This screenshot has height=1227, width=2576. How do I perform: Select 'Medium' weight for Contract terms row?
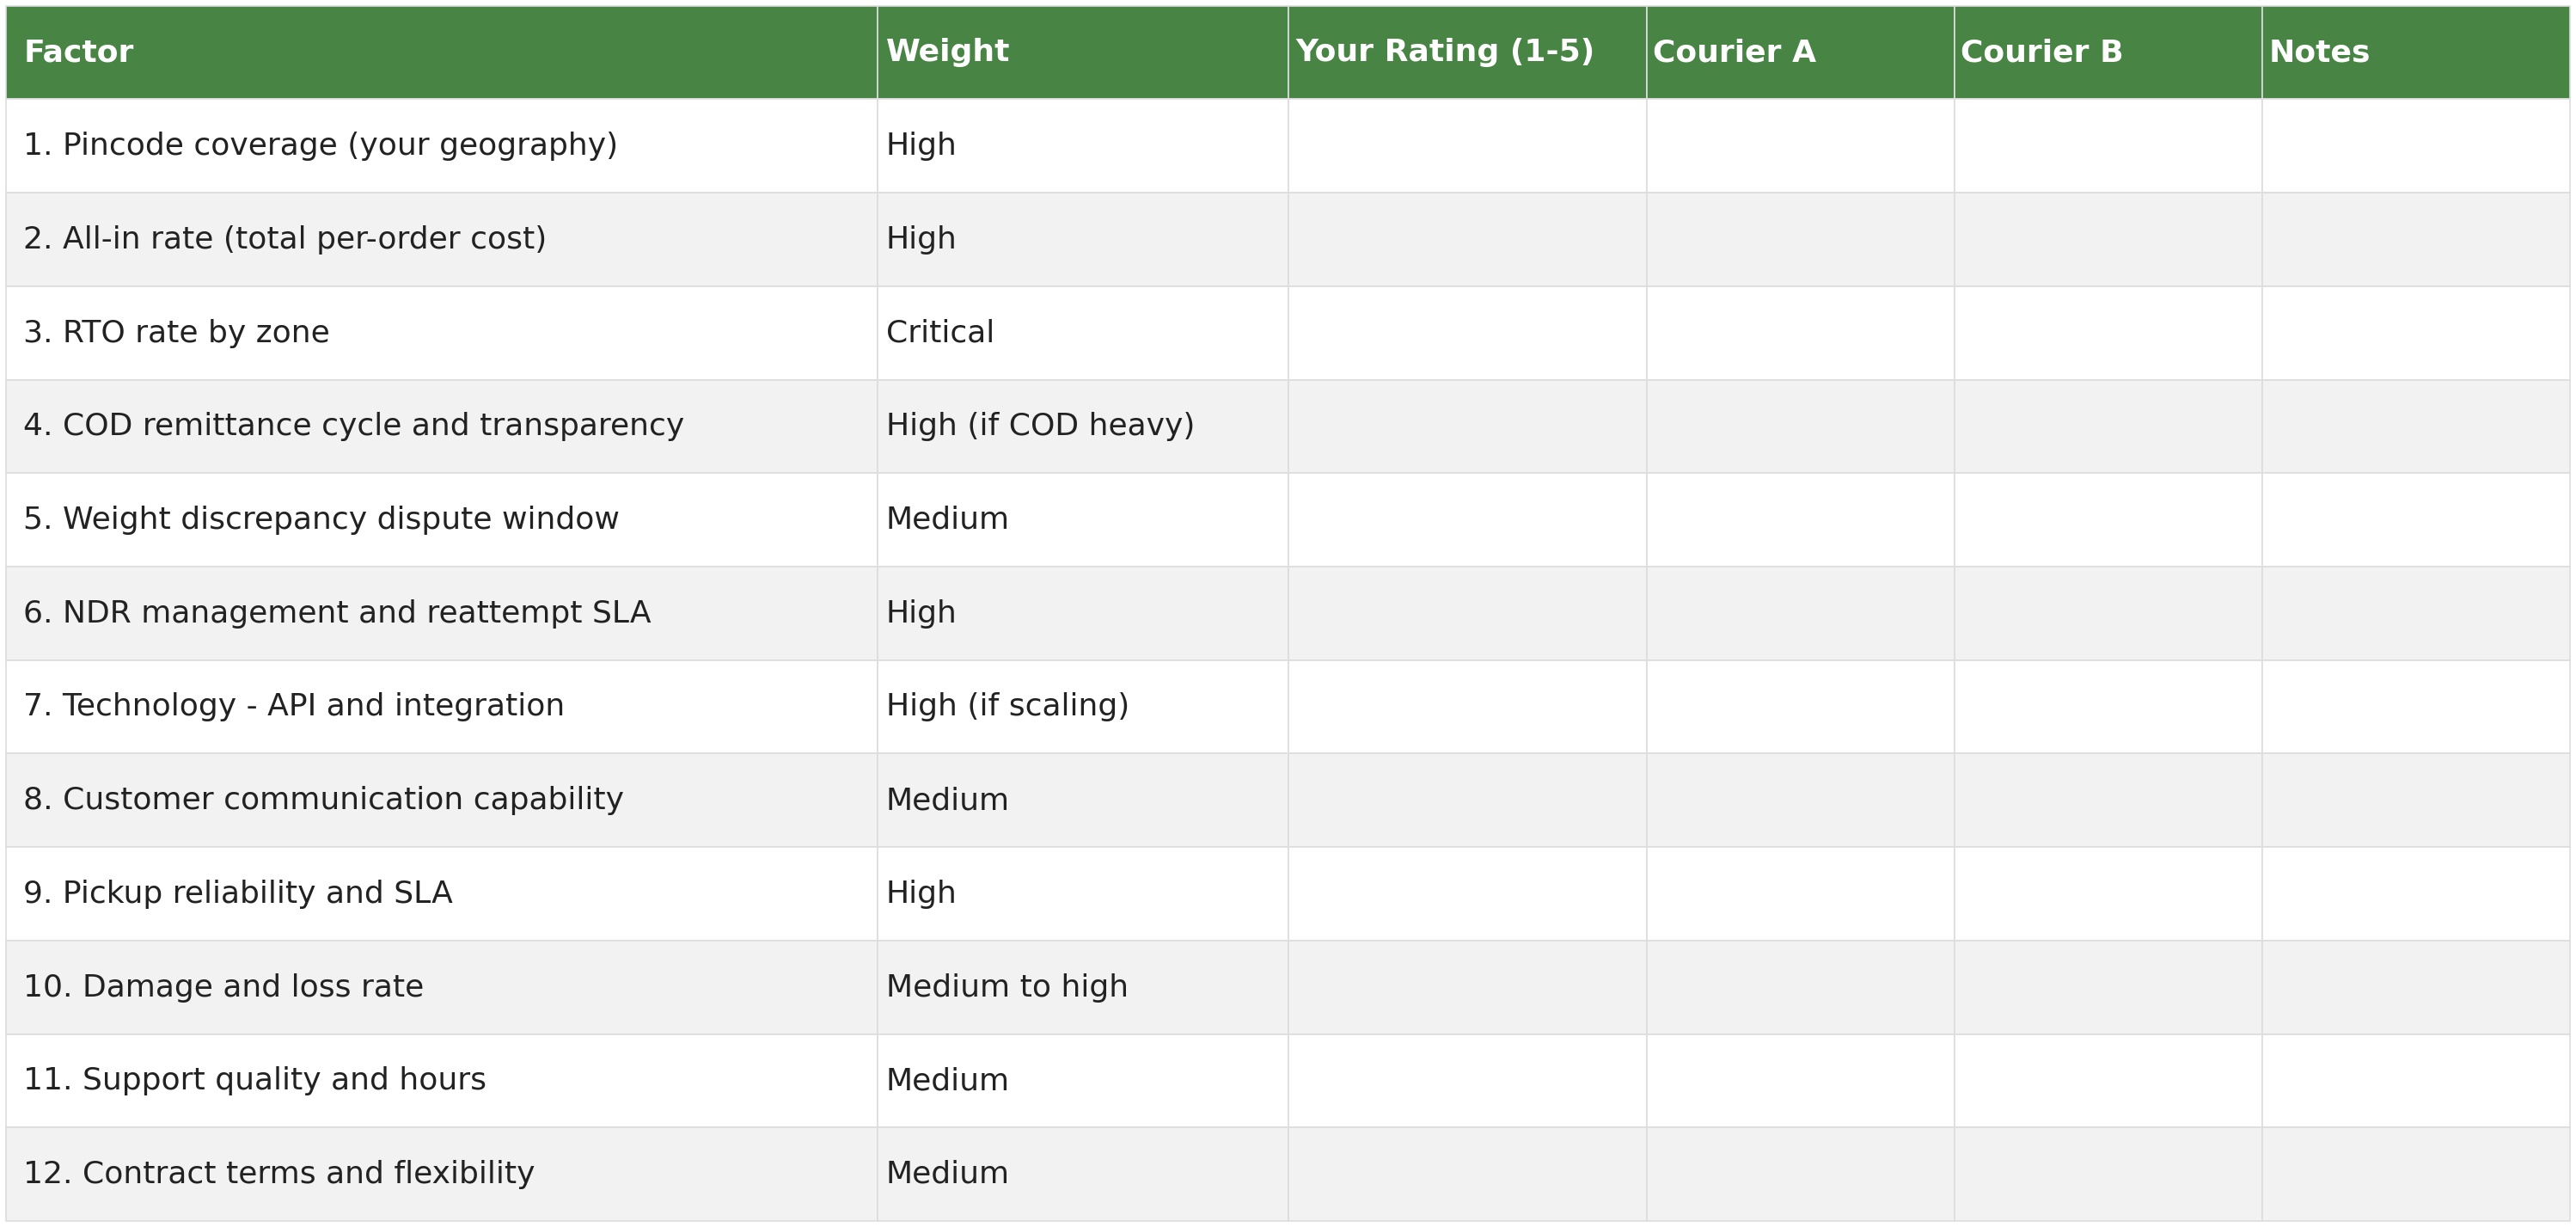coord(1082,1174)
